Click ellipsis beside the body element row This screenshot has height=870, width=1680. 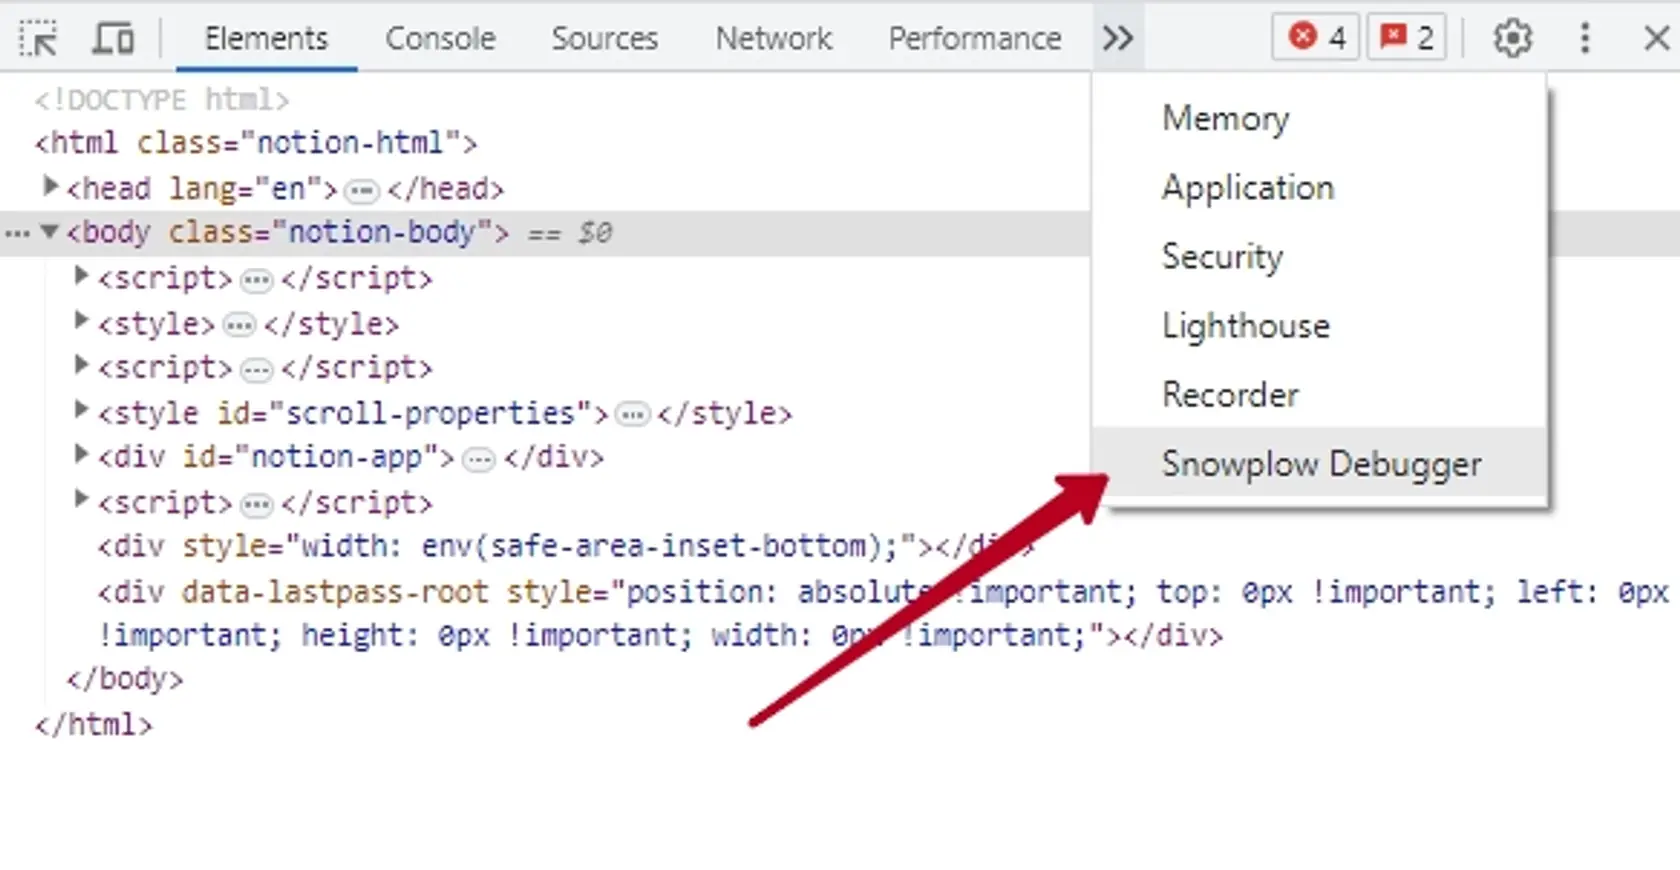pos(17,234)
